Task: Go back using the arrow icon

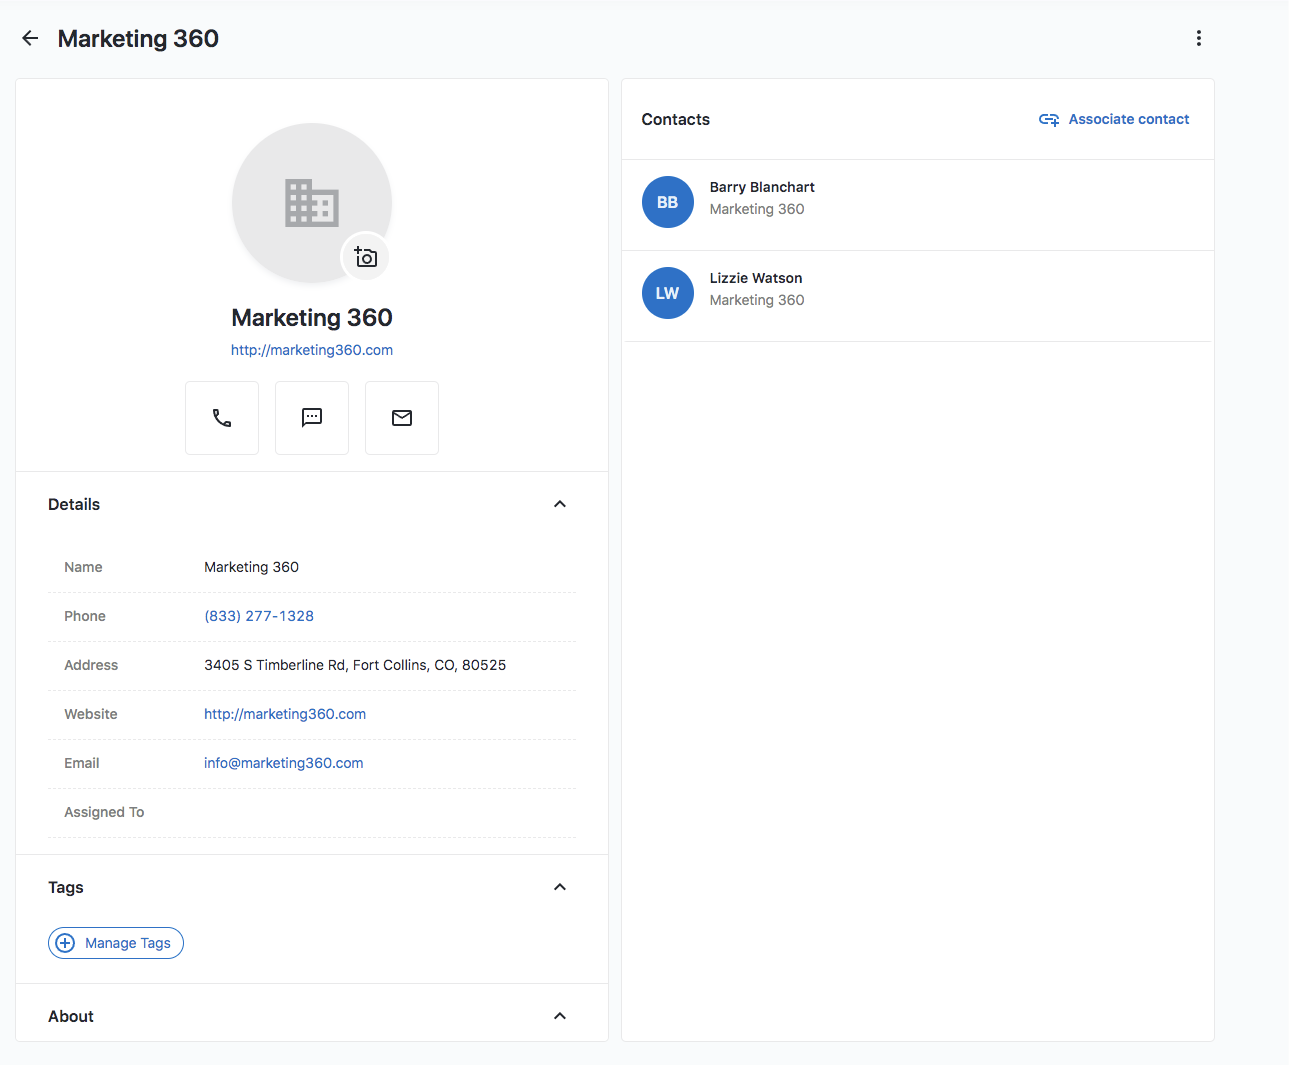Action: tap(30, 38)
